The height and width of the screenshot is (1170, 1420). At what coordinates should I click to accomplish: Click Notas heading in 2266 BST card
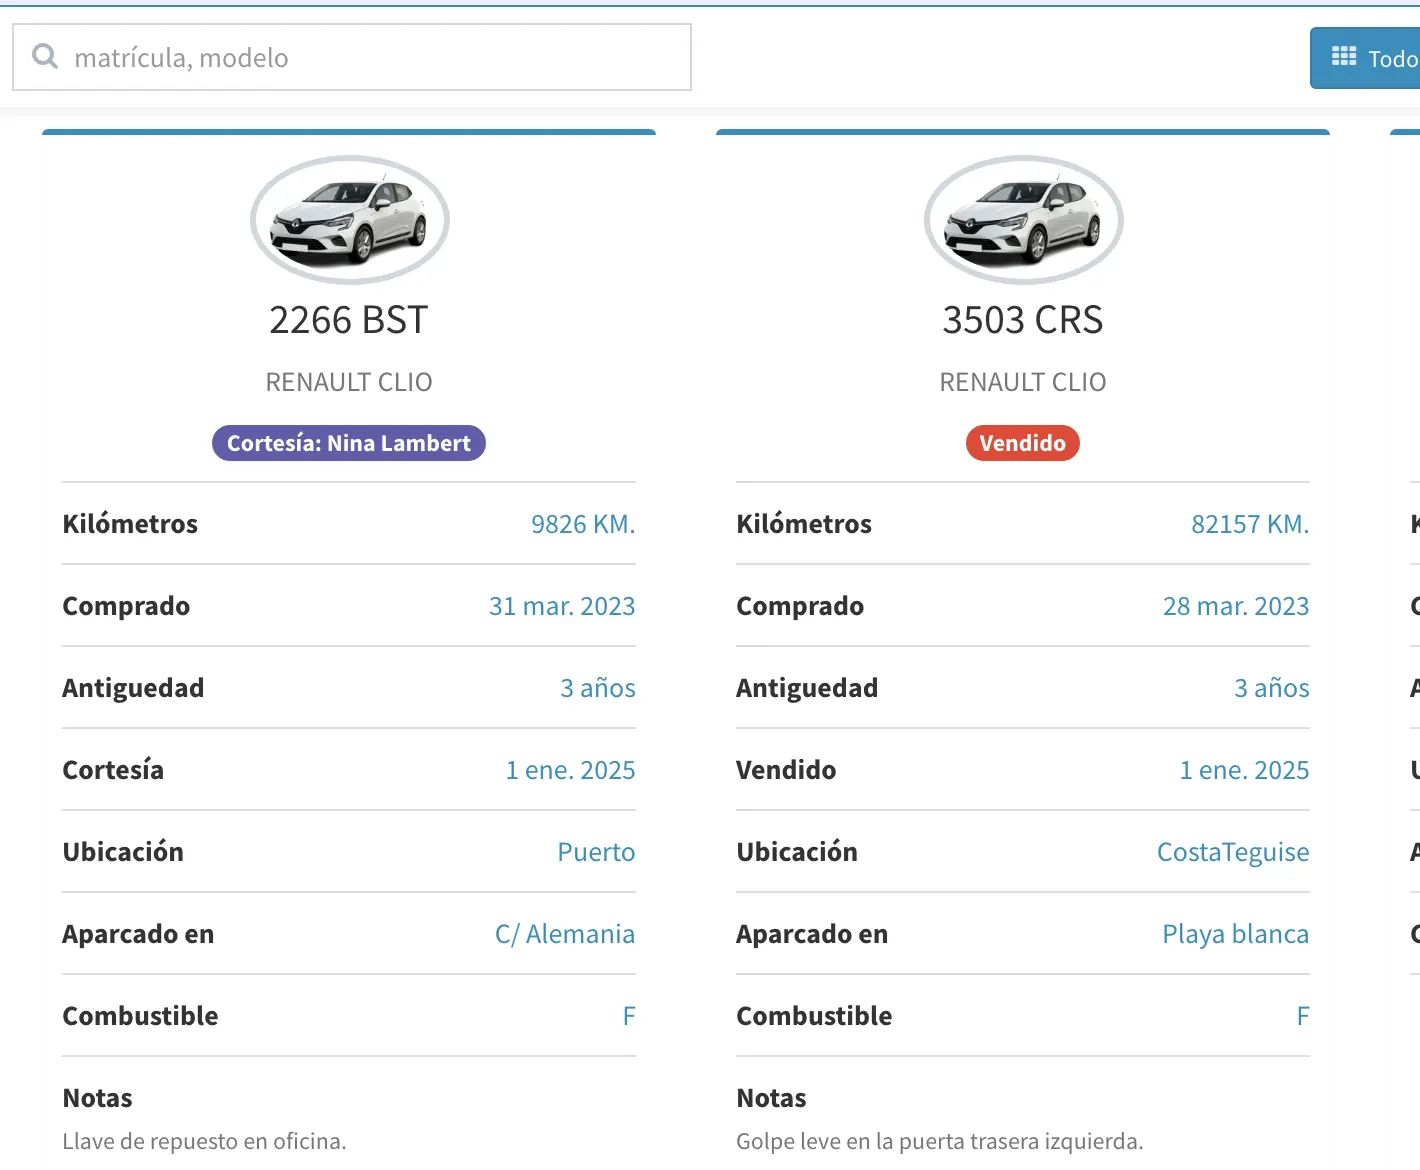click(97, 1098)
